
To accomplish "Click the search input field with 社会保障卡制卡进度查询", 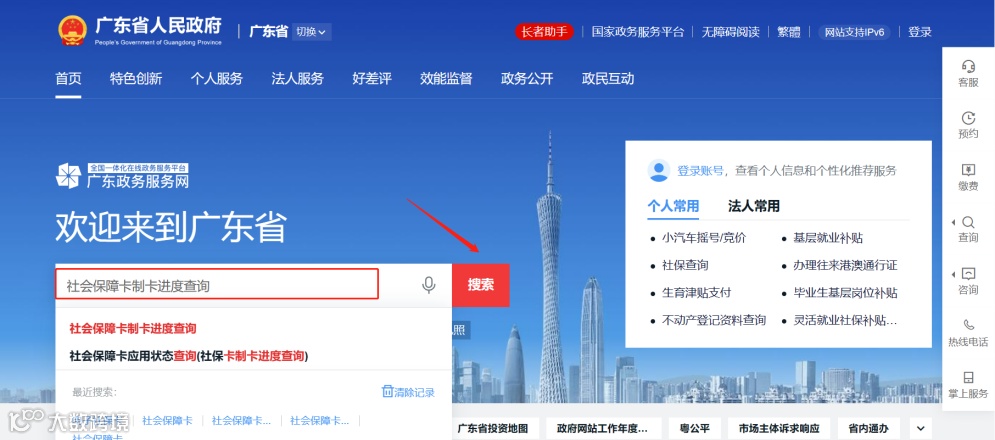I will click(x=217, y=284).
